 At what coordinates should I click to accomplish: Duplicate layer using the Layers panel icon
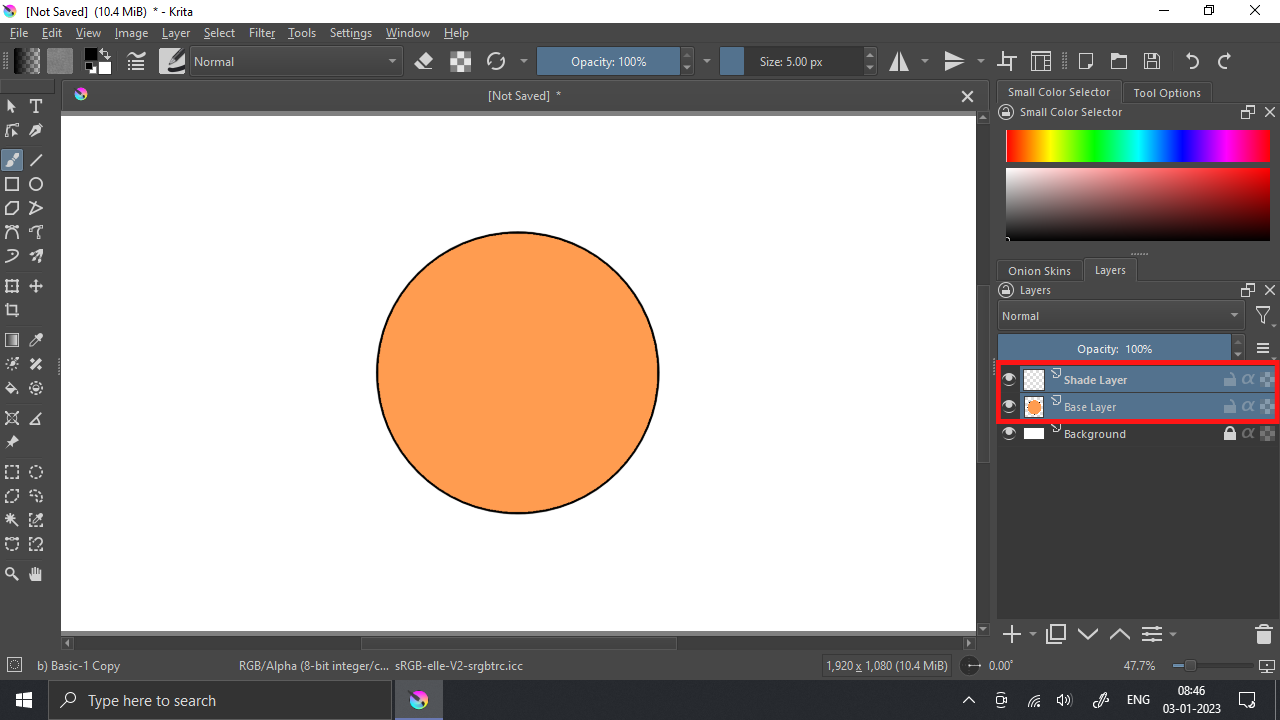[x=1056, y=634]
